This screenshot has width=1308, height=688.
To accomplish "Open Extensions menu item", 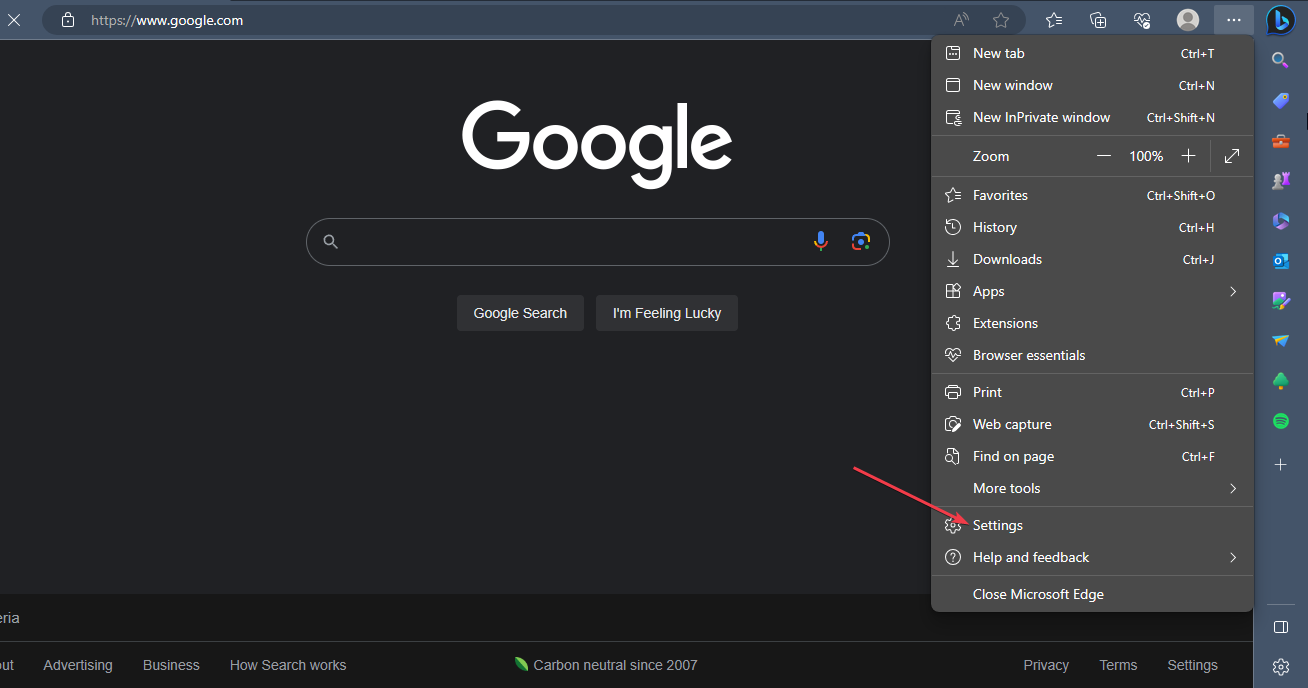I will point(1092,323).
